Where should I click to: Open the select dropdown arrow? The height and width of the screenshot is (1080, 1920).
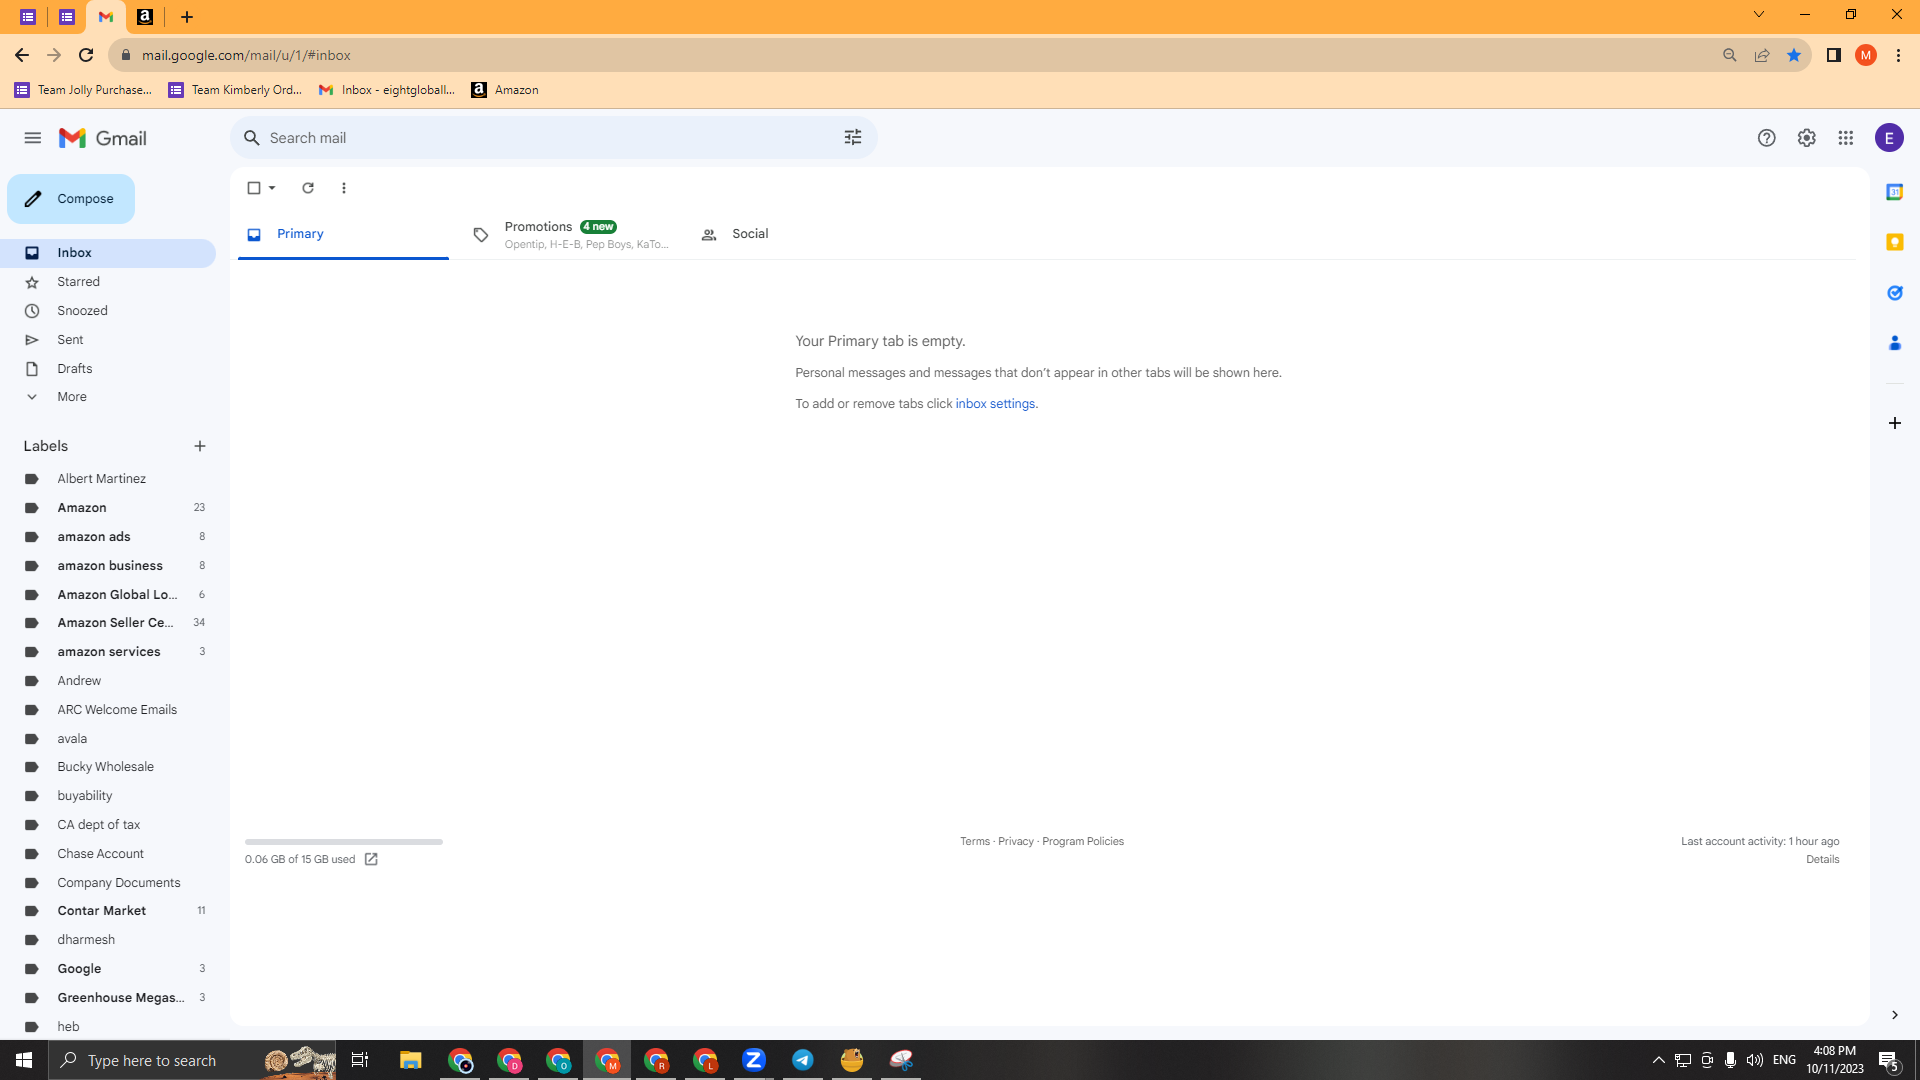click(272, 188)
